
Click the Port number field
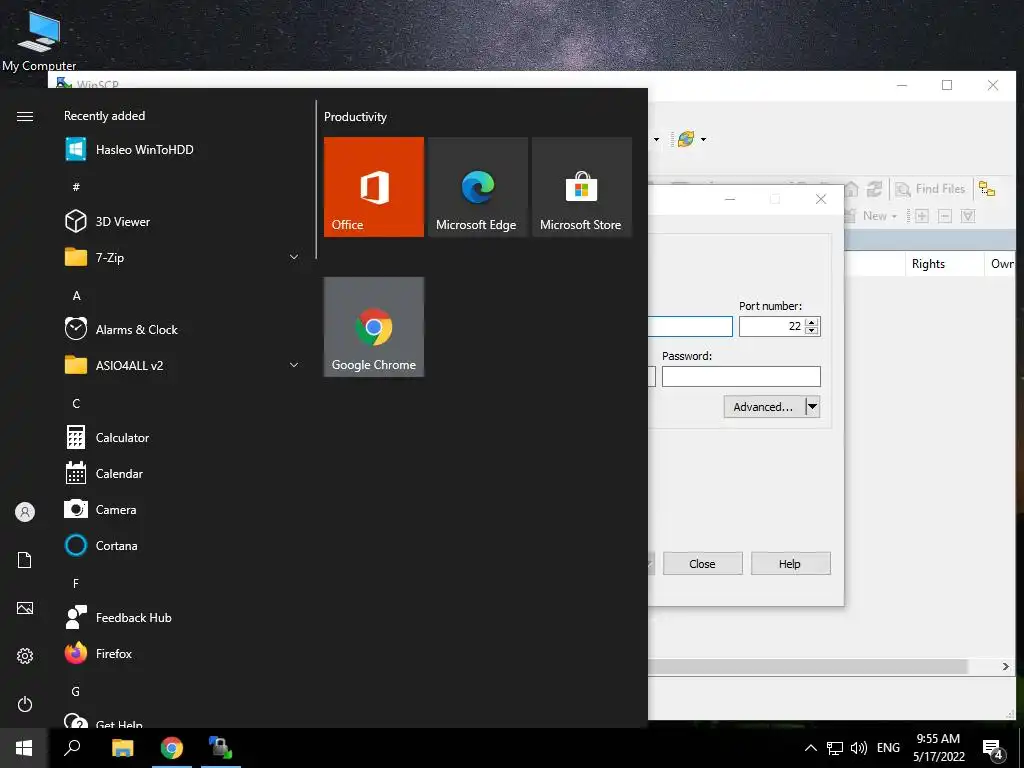coord(771,326)
